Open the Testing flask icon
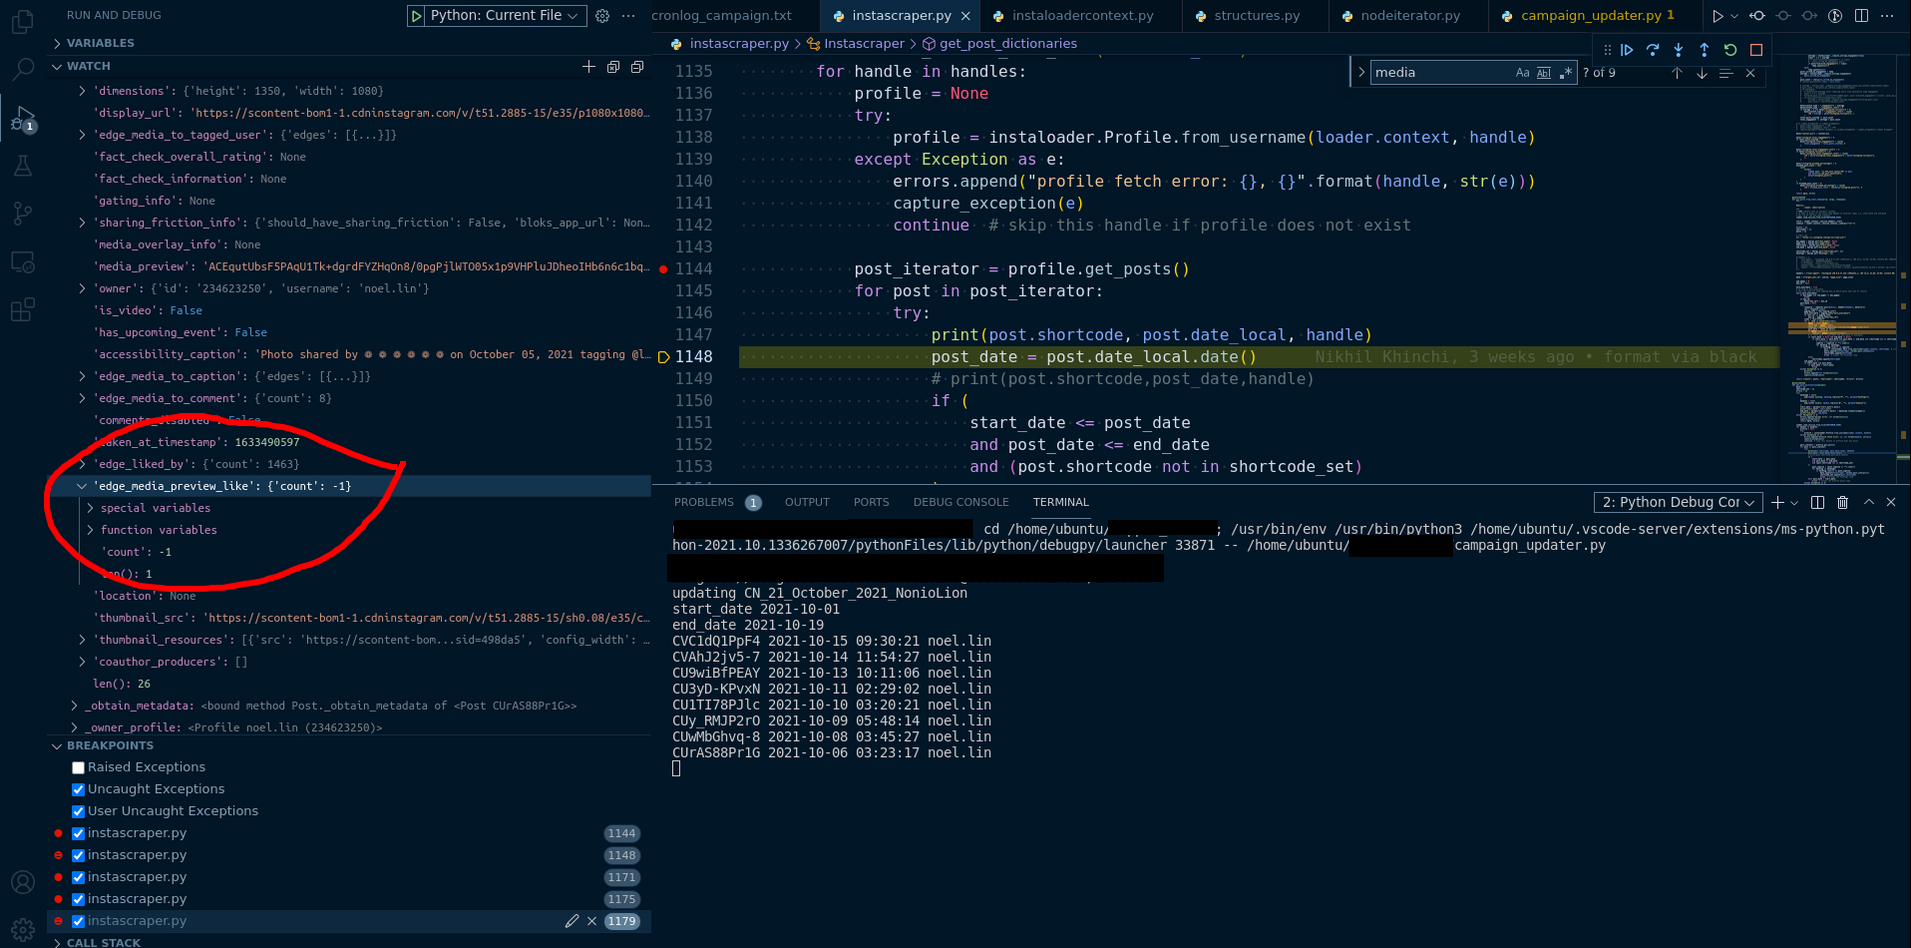The image size is (1911, 948). tap(22, 166)
